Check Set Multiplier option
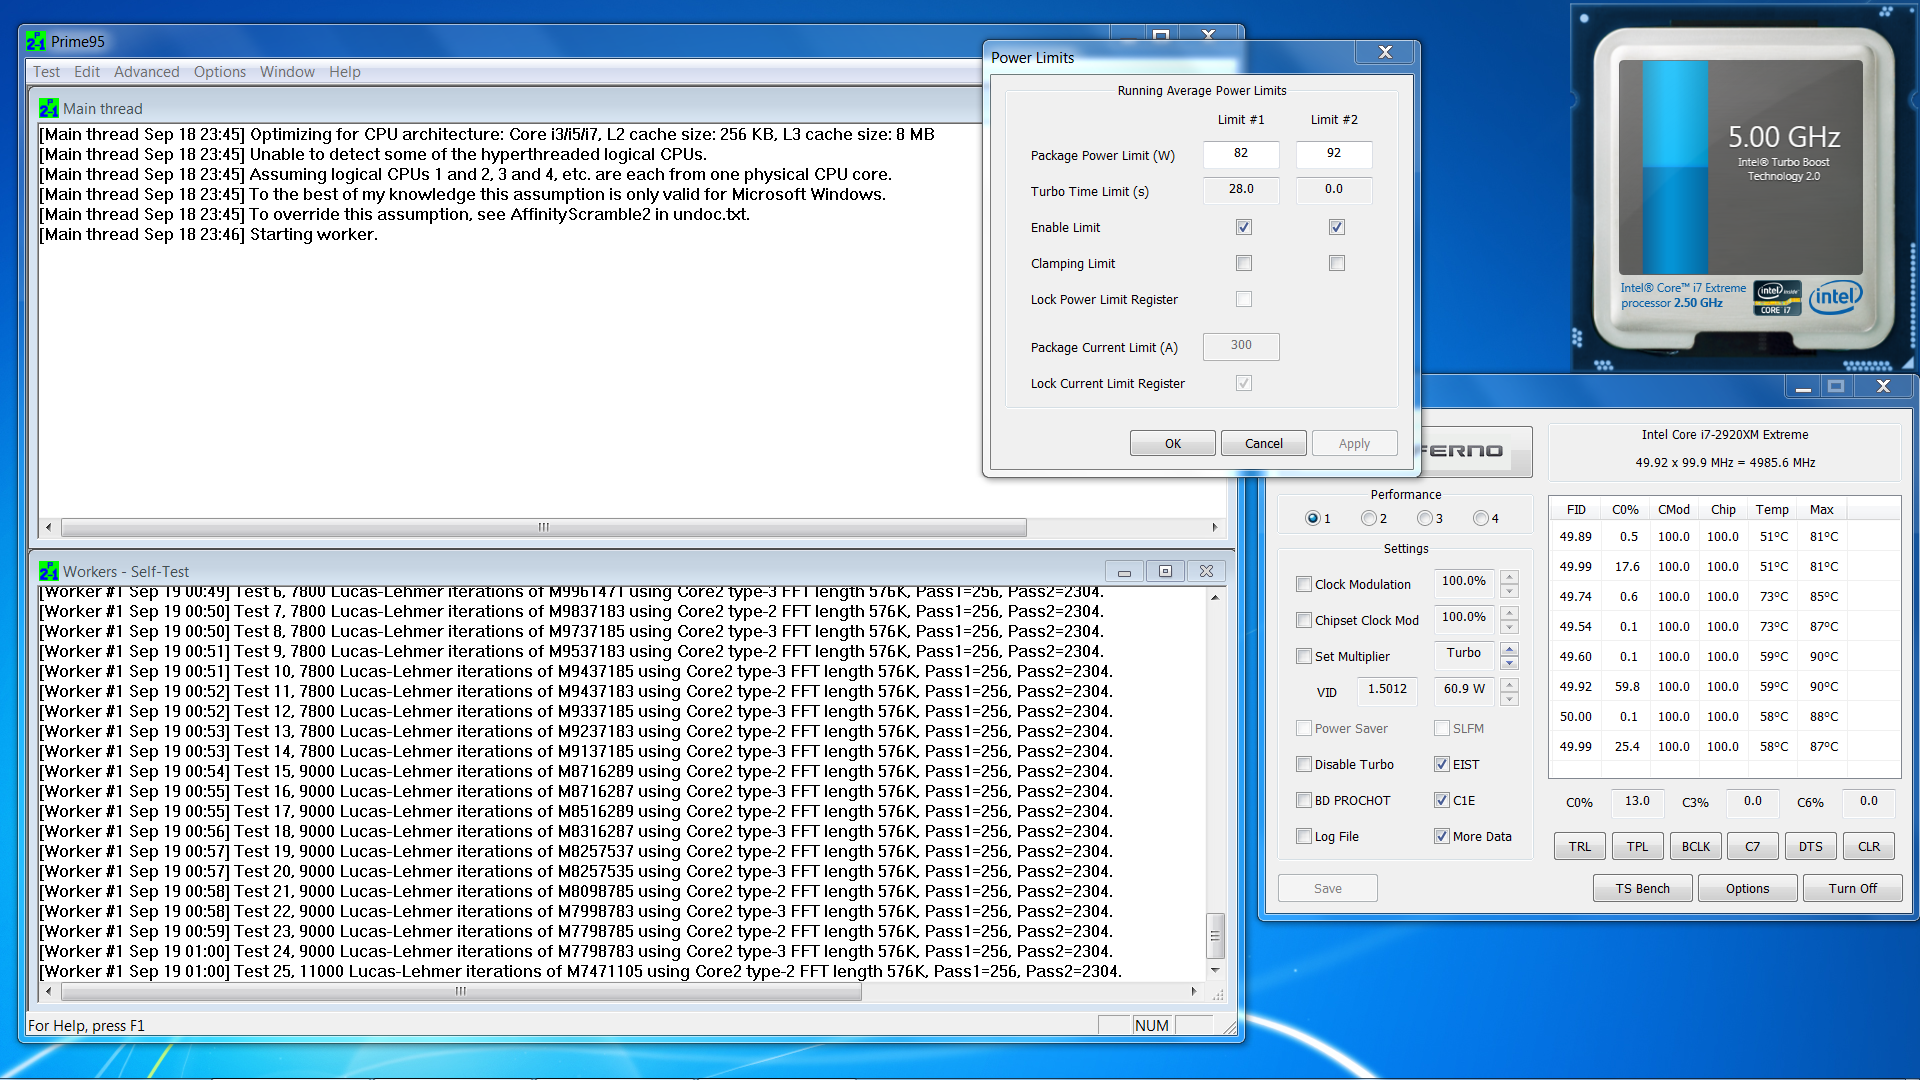Image resolution: width=1920 pixels, height=1080 pixels. coord(1304,656)
